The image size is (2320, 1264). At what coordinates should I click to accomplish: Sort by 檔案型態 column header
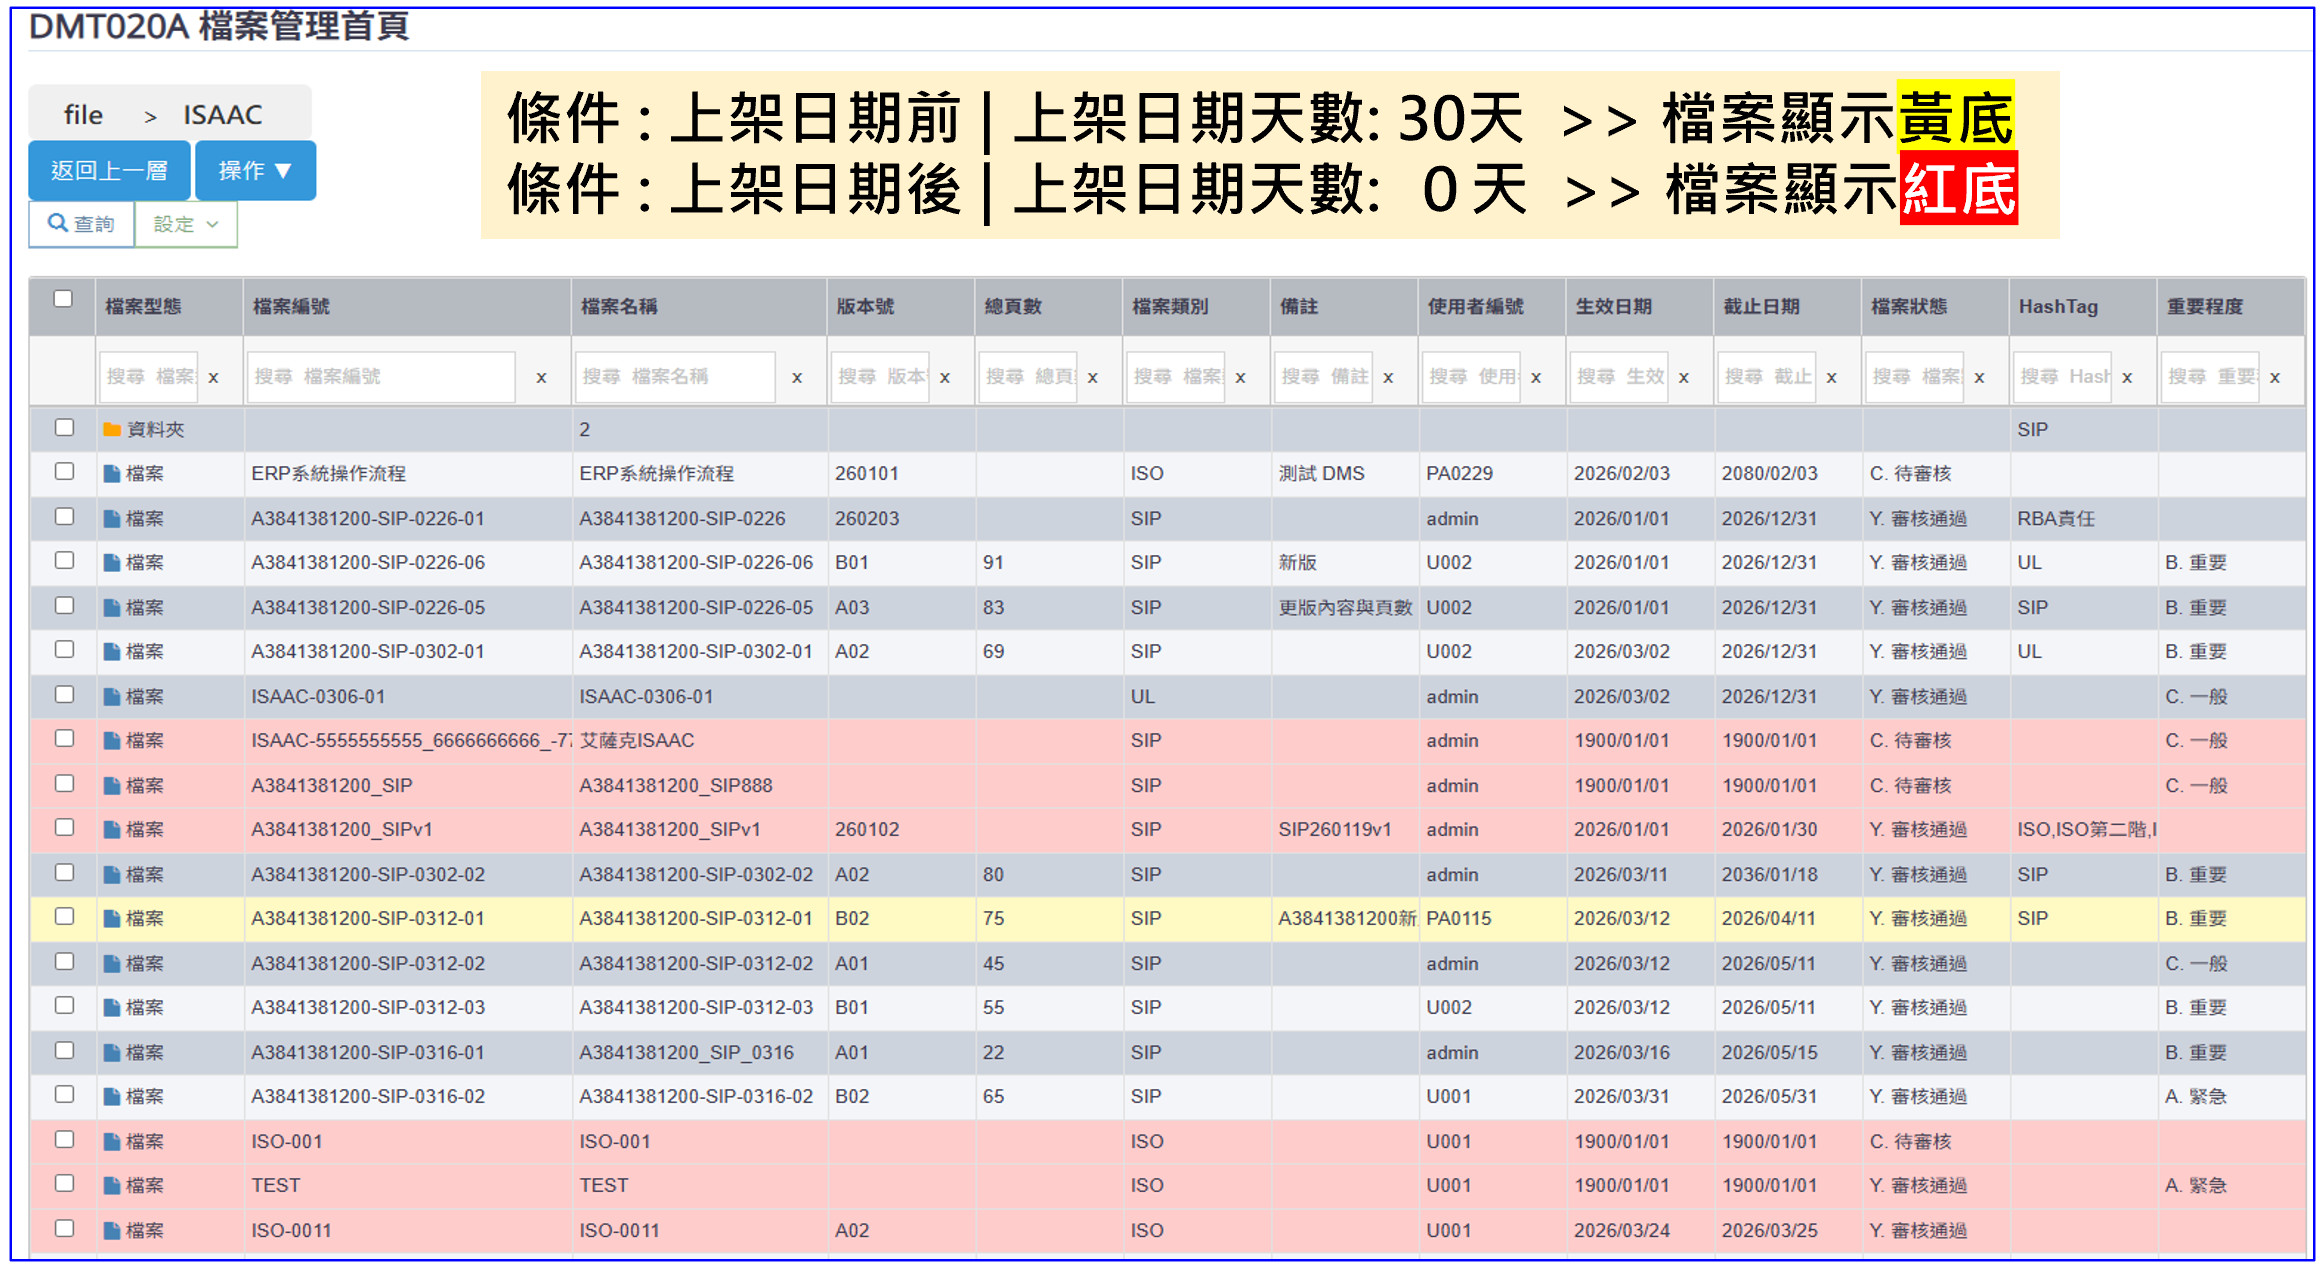point(144,307)
